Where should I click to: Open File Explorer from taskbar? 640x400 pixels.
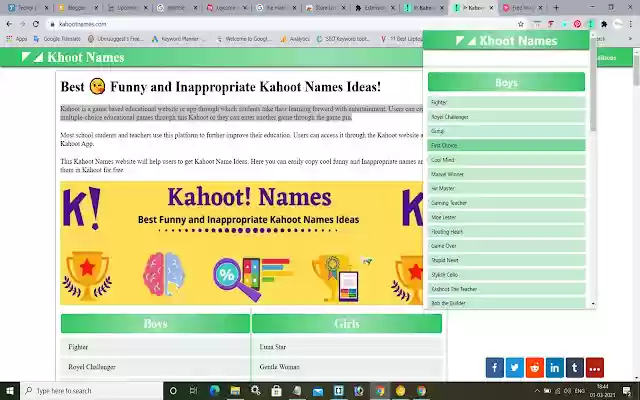point(235,391)
